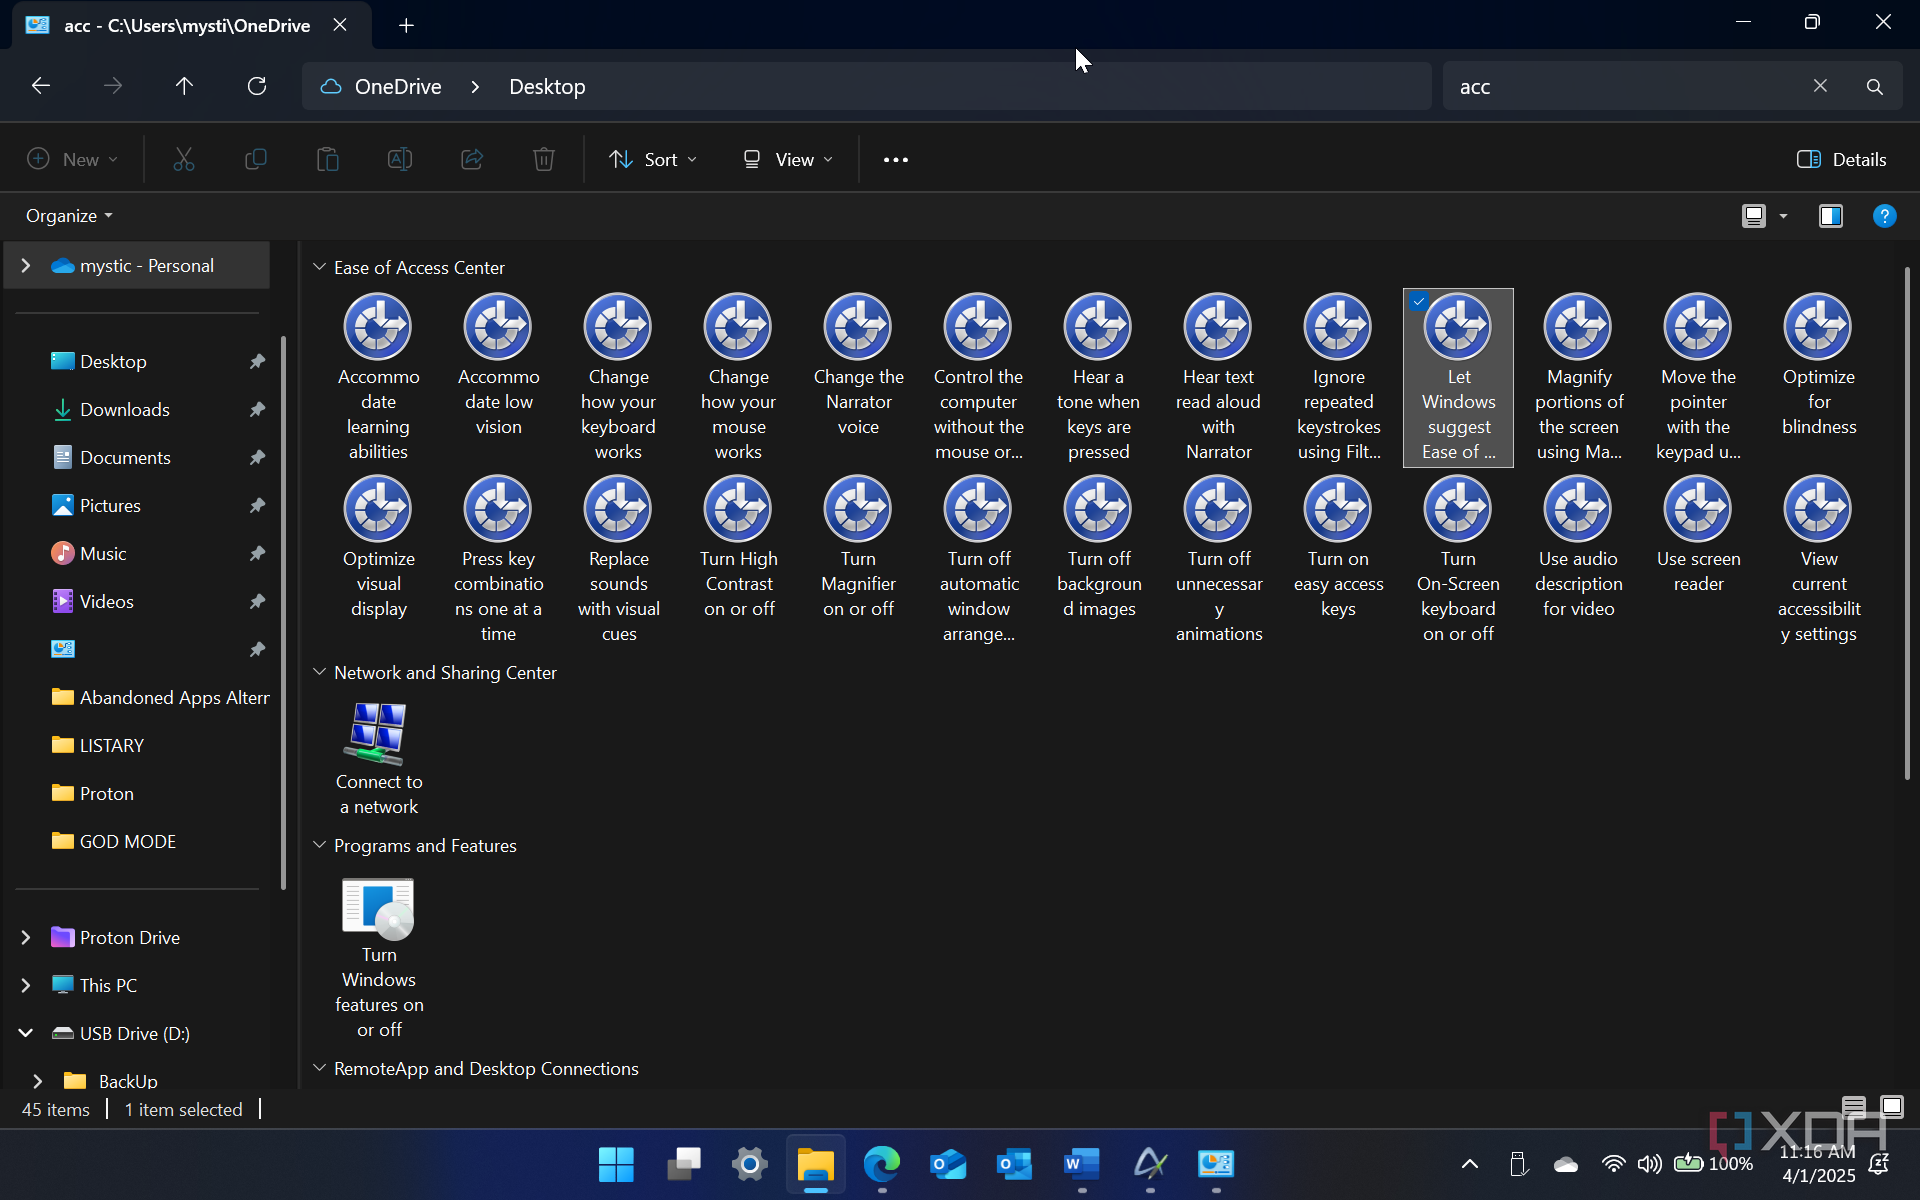
Task: Open the View dropdown menu
Action: pyautogui.click(x=788, y=159)
